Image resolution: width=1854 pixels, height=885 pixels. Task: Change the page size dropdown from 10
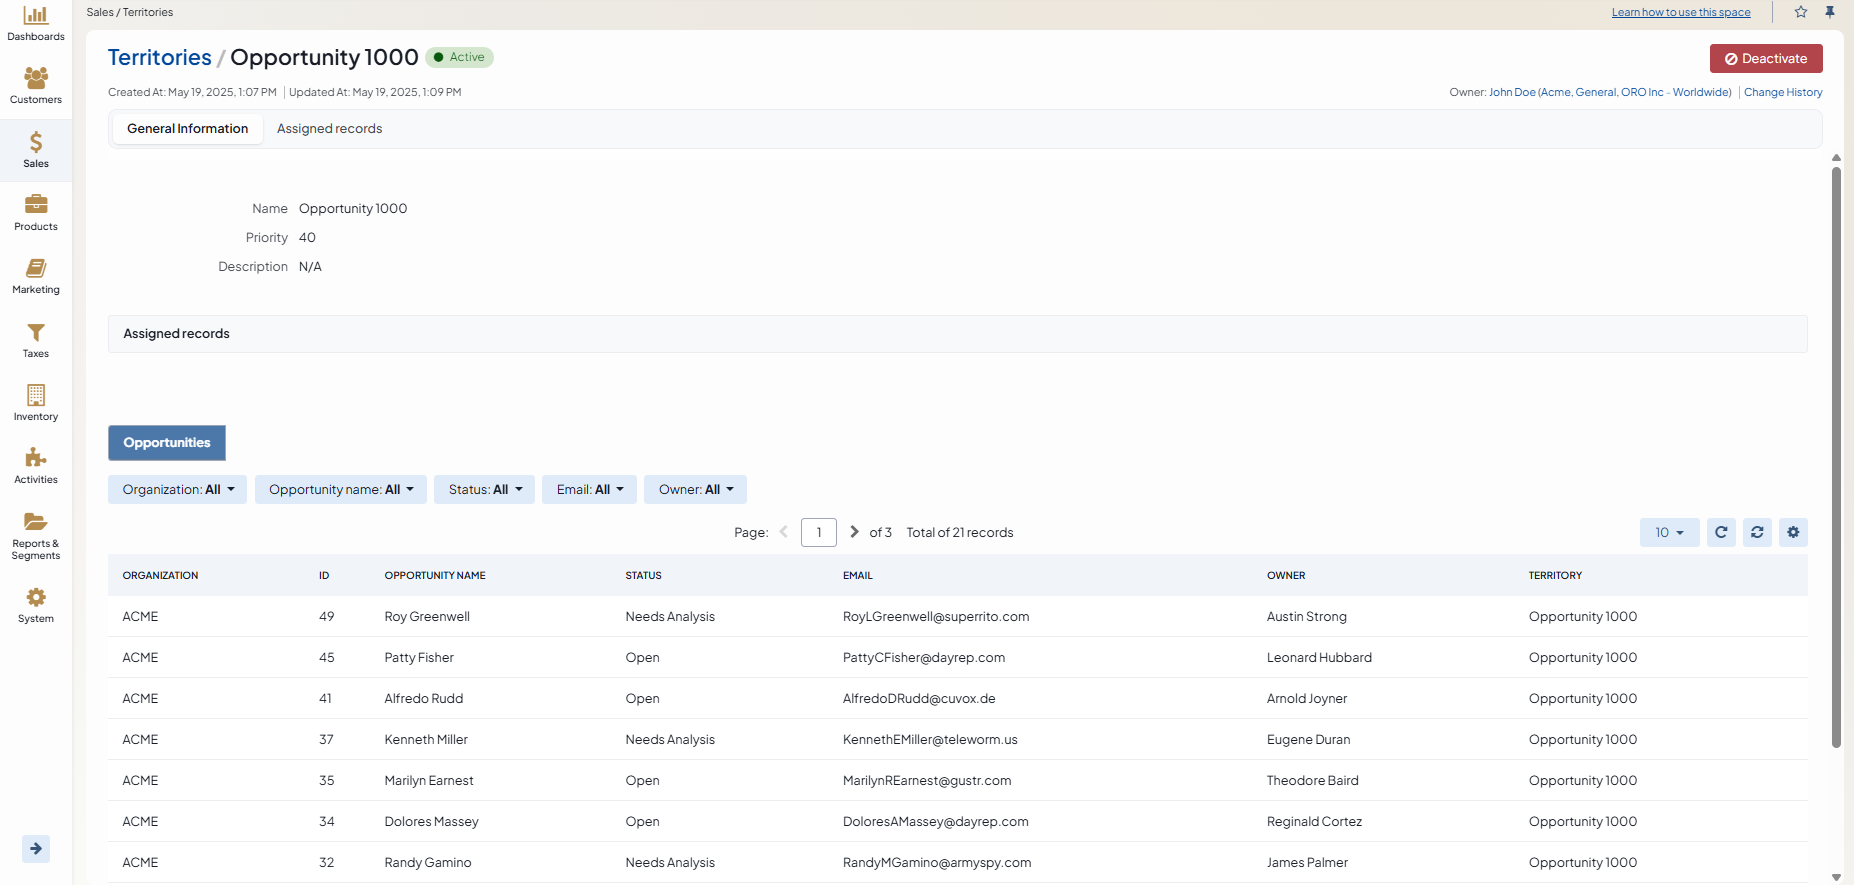(1669, 533)
